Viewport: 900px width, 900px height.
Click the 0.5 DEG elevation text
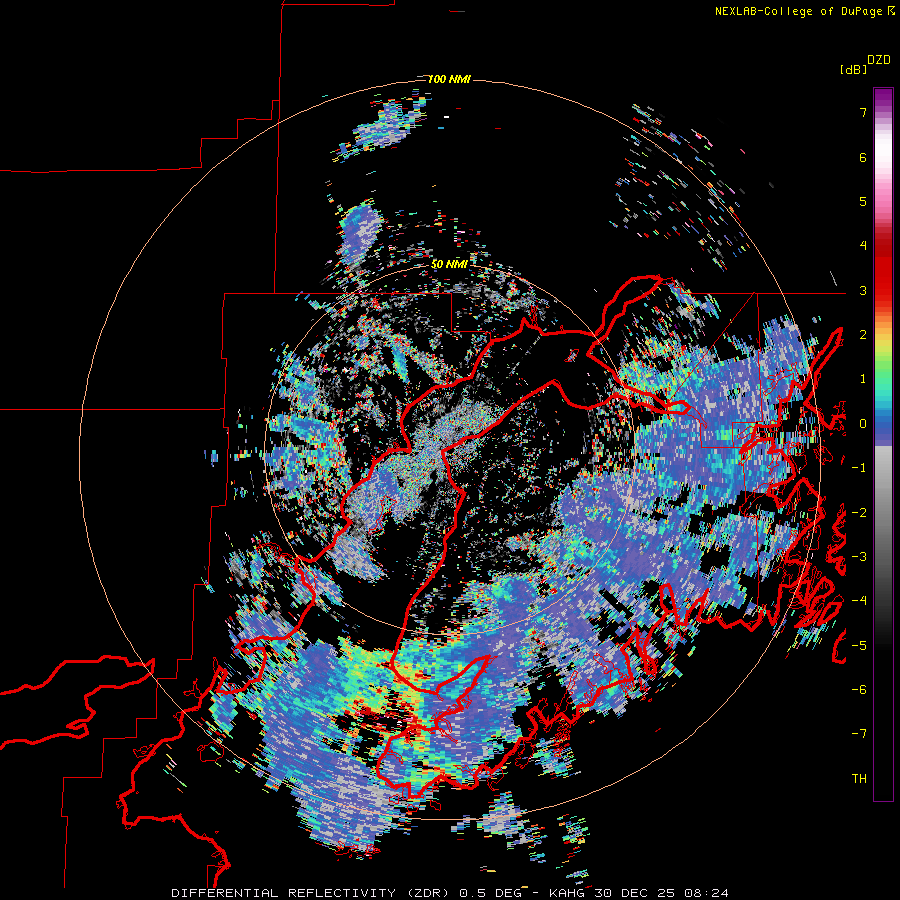pyautogui.click(x=491, y=893)
